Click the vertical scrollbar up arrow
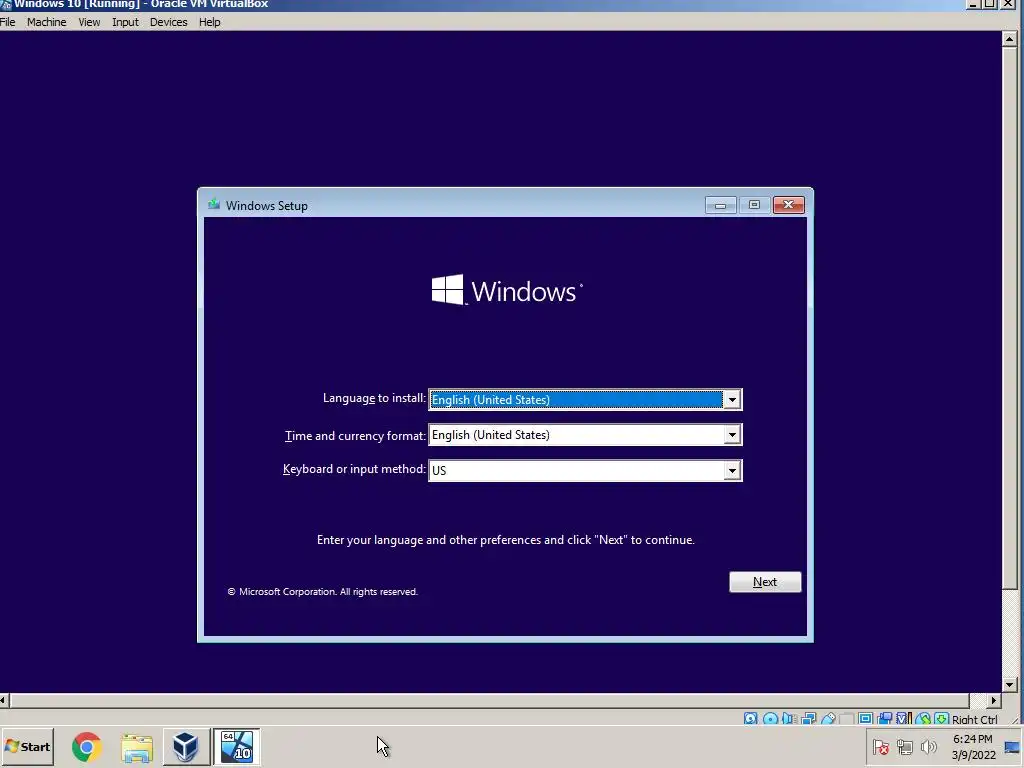Screen dimensions: 1024x768 coord(1010,39)
